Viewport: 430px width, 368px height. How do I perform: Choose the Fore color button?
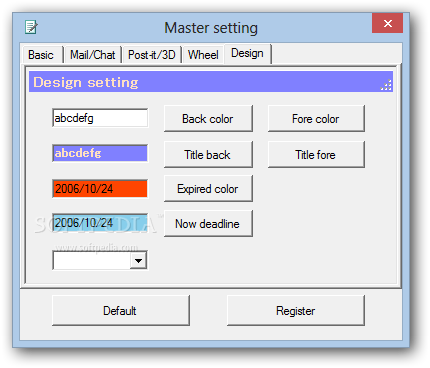coord(316,119)
